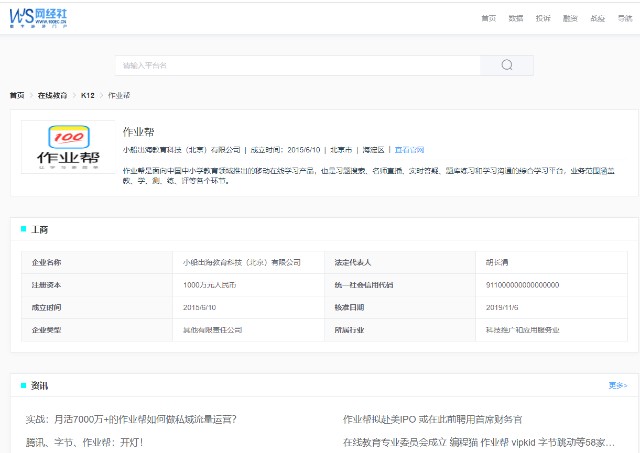
Task: Click the 作业帮 company logo thumbnail
Action: pos(68,147)
